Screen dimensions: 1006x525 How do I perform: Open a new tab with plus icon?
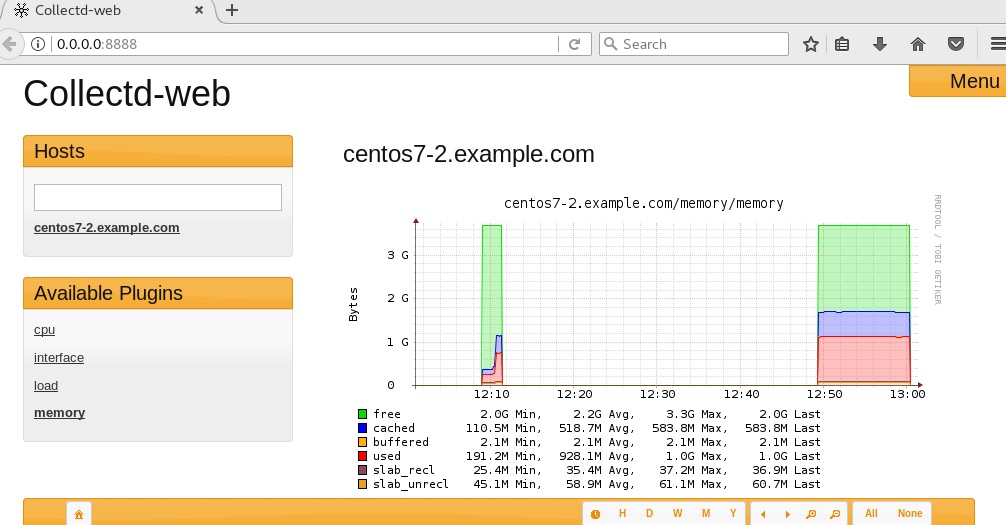coord(232,10)
